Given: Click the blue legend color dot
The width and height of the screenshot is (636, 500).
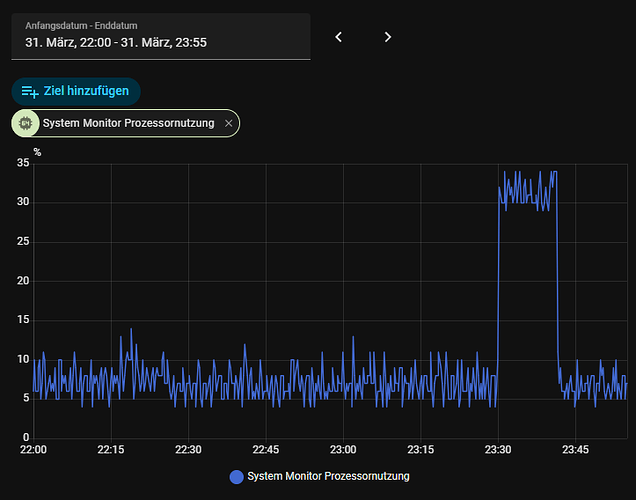Looking at the screenshot, I should [236, 477].
